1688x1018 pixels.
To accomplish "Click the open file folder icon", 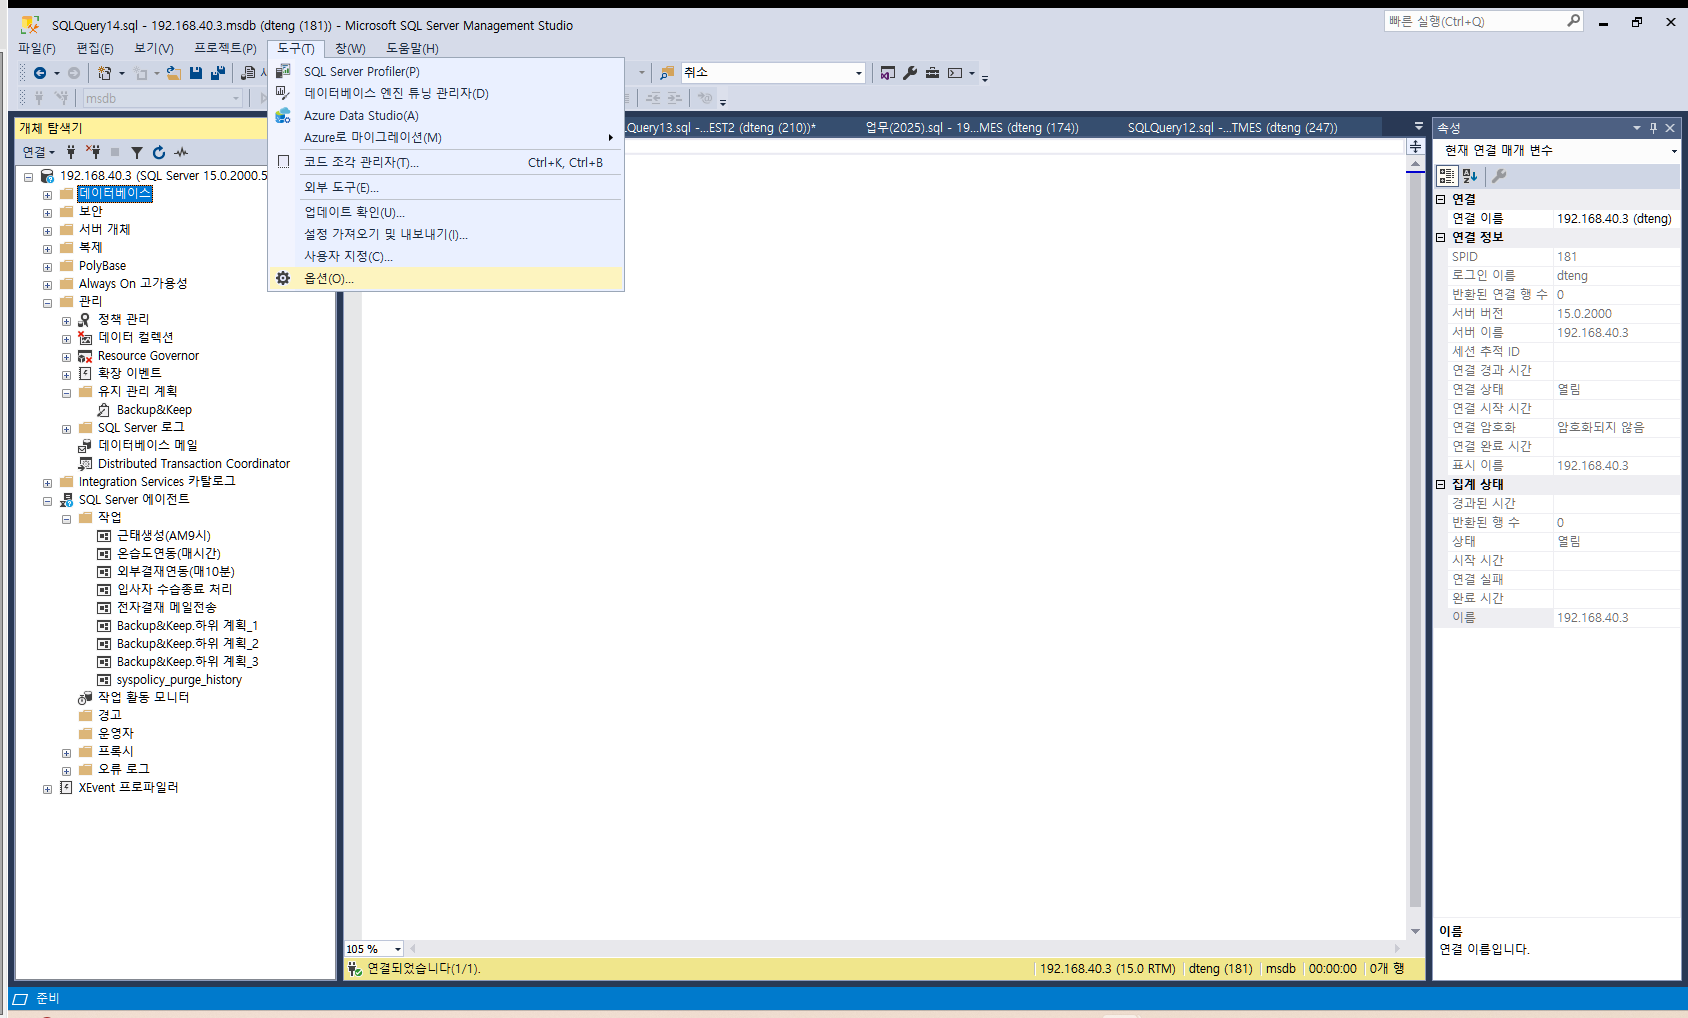I will point(174,73).
